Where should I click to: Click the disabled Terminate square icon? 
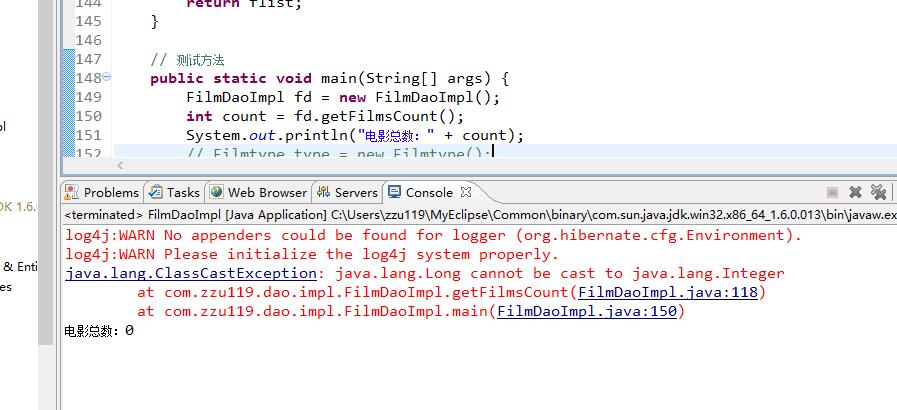tap(832, 192)
